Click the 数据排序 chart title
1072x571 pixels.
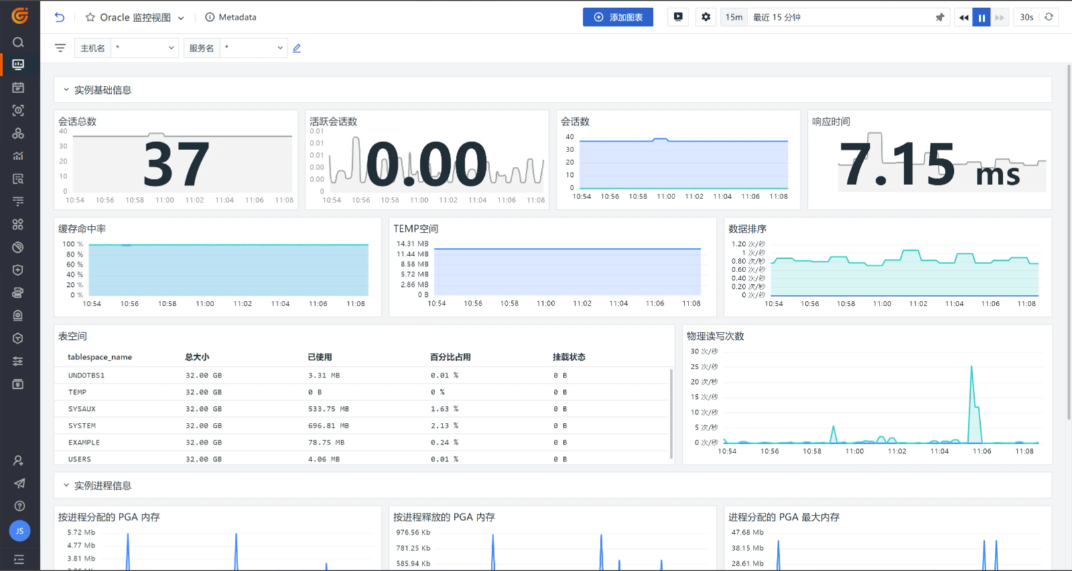click(x=747, y=229)
